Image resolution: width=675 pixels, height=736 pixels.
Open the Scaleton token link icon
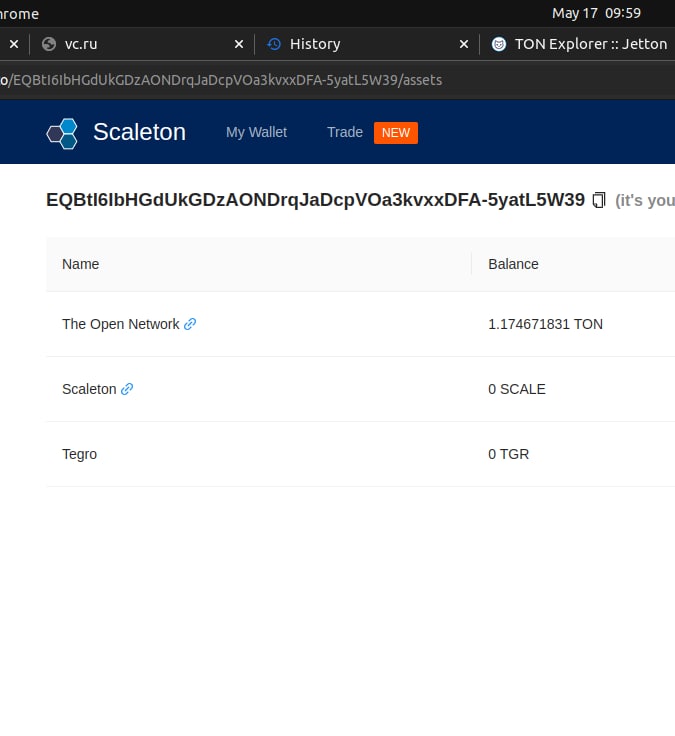[x=127, y=389]
